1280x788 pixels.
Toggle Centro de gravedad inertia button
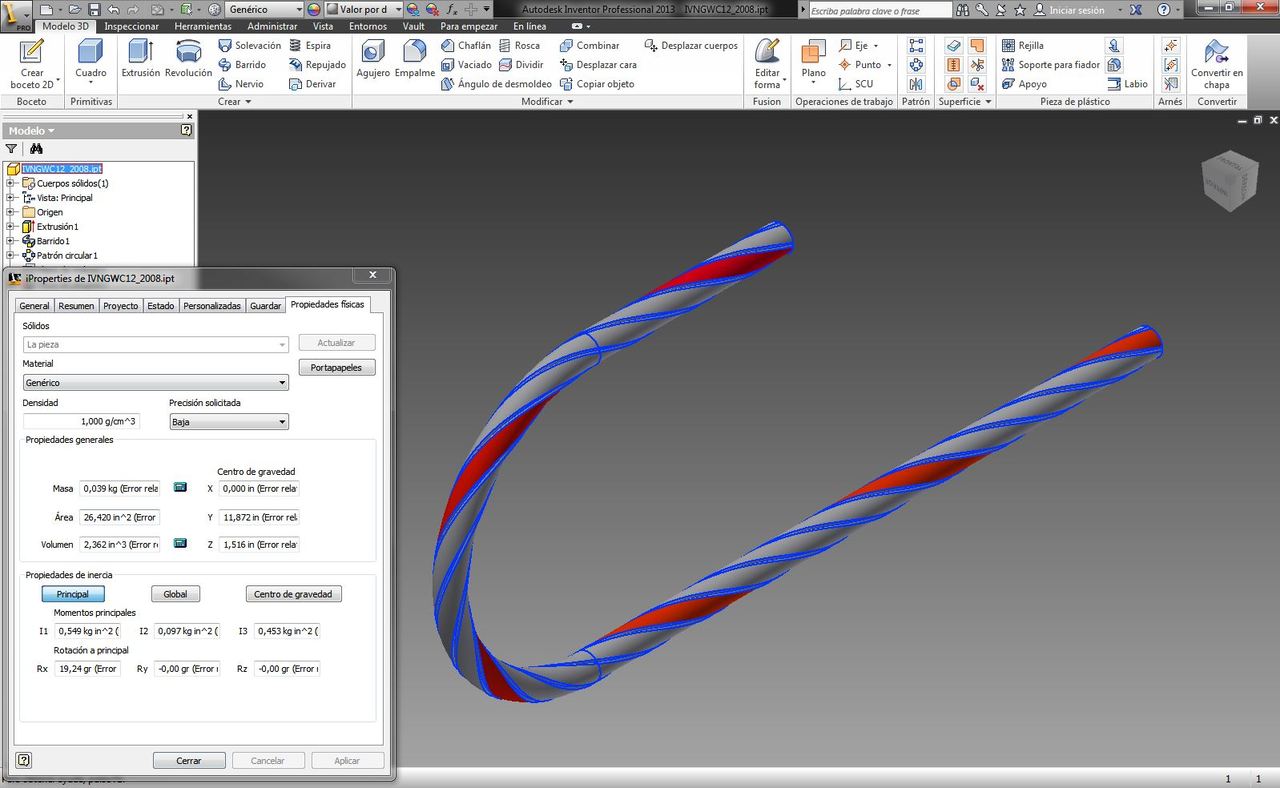[294, 594]
